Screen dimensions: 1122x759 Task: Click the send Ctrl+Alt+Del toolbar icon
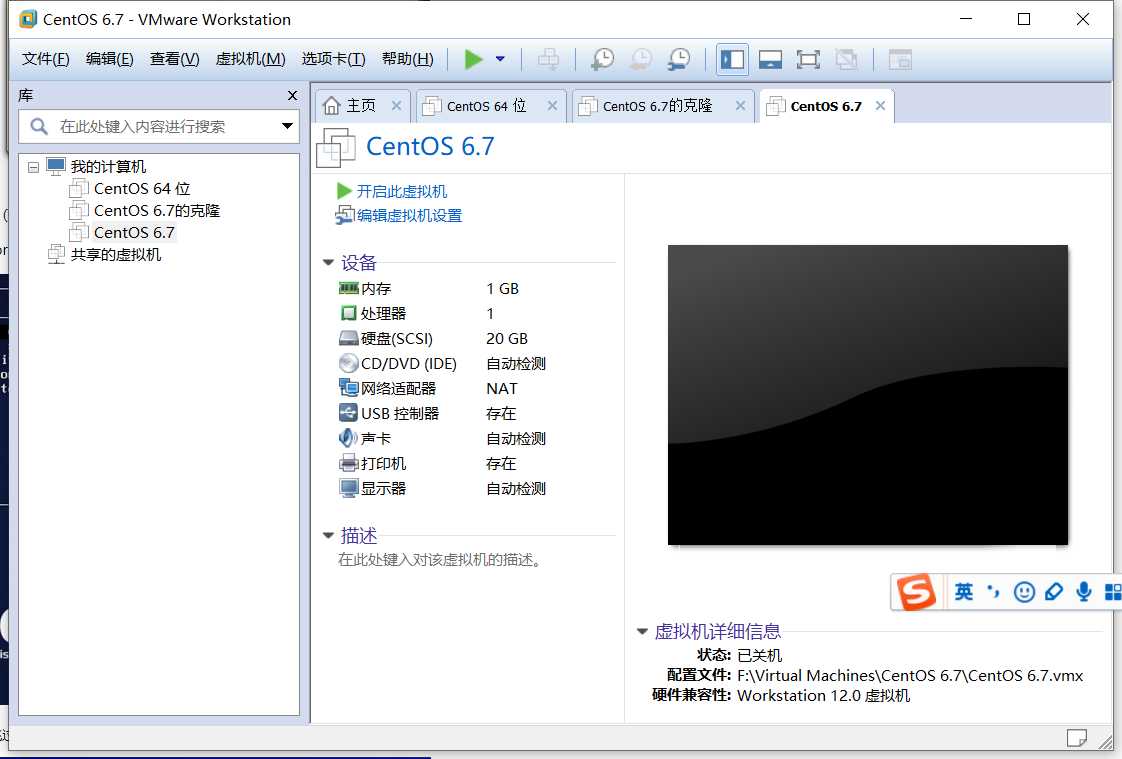pyautogui.click(x=549, y=59)
